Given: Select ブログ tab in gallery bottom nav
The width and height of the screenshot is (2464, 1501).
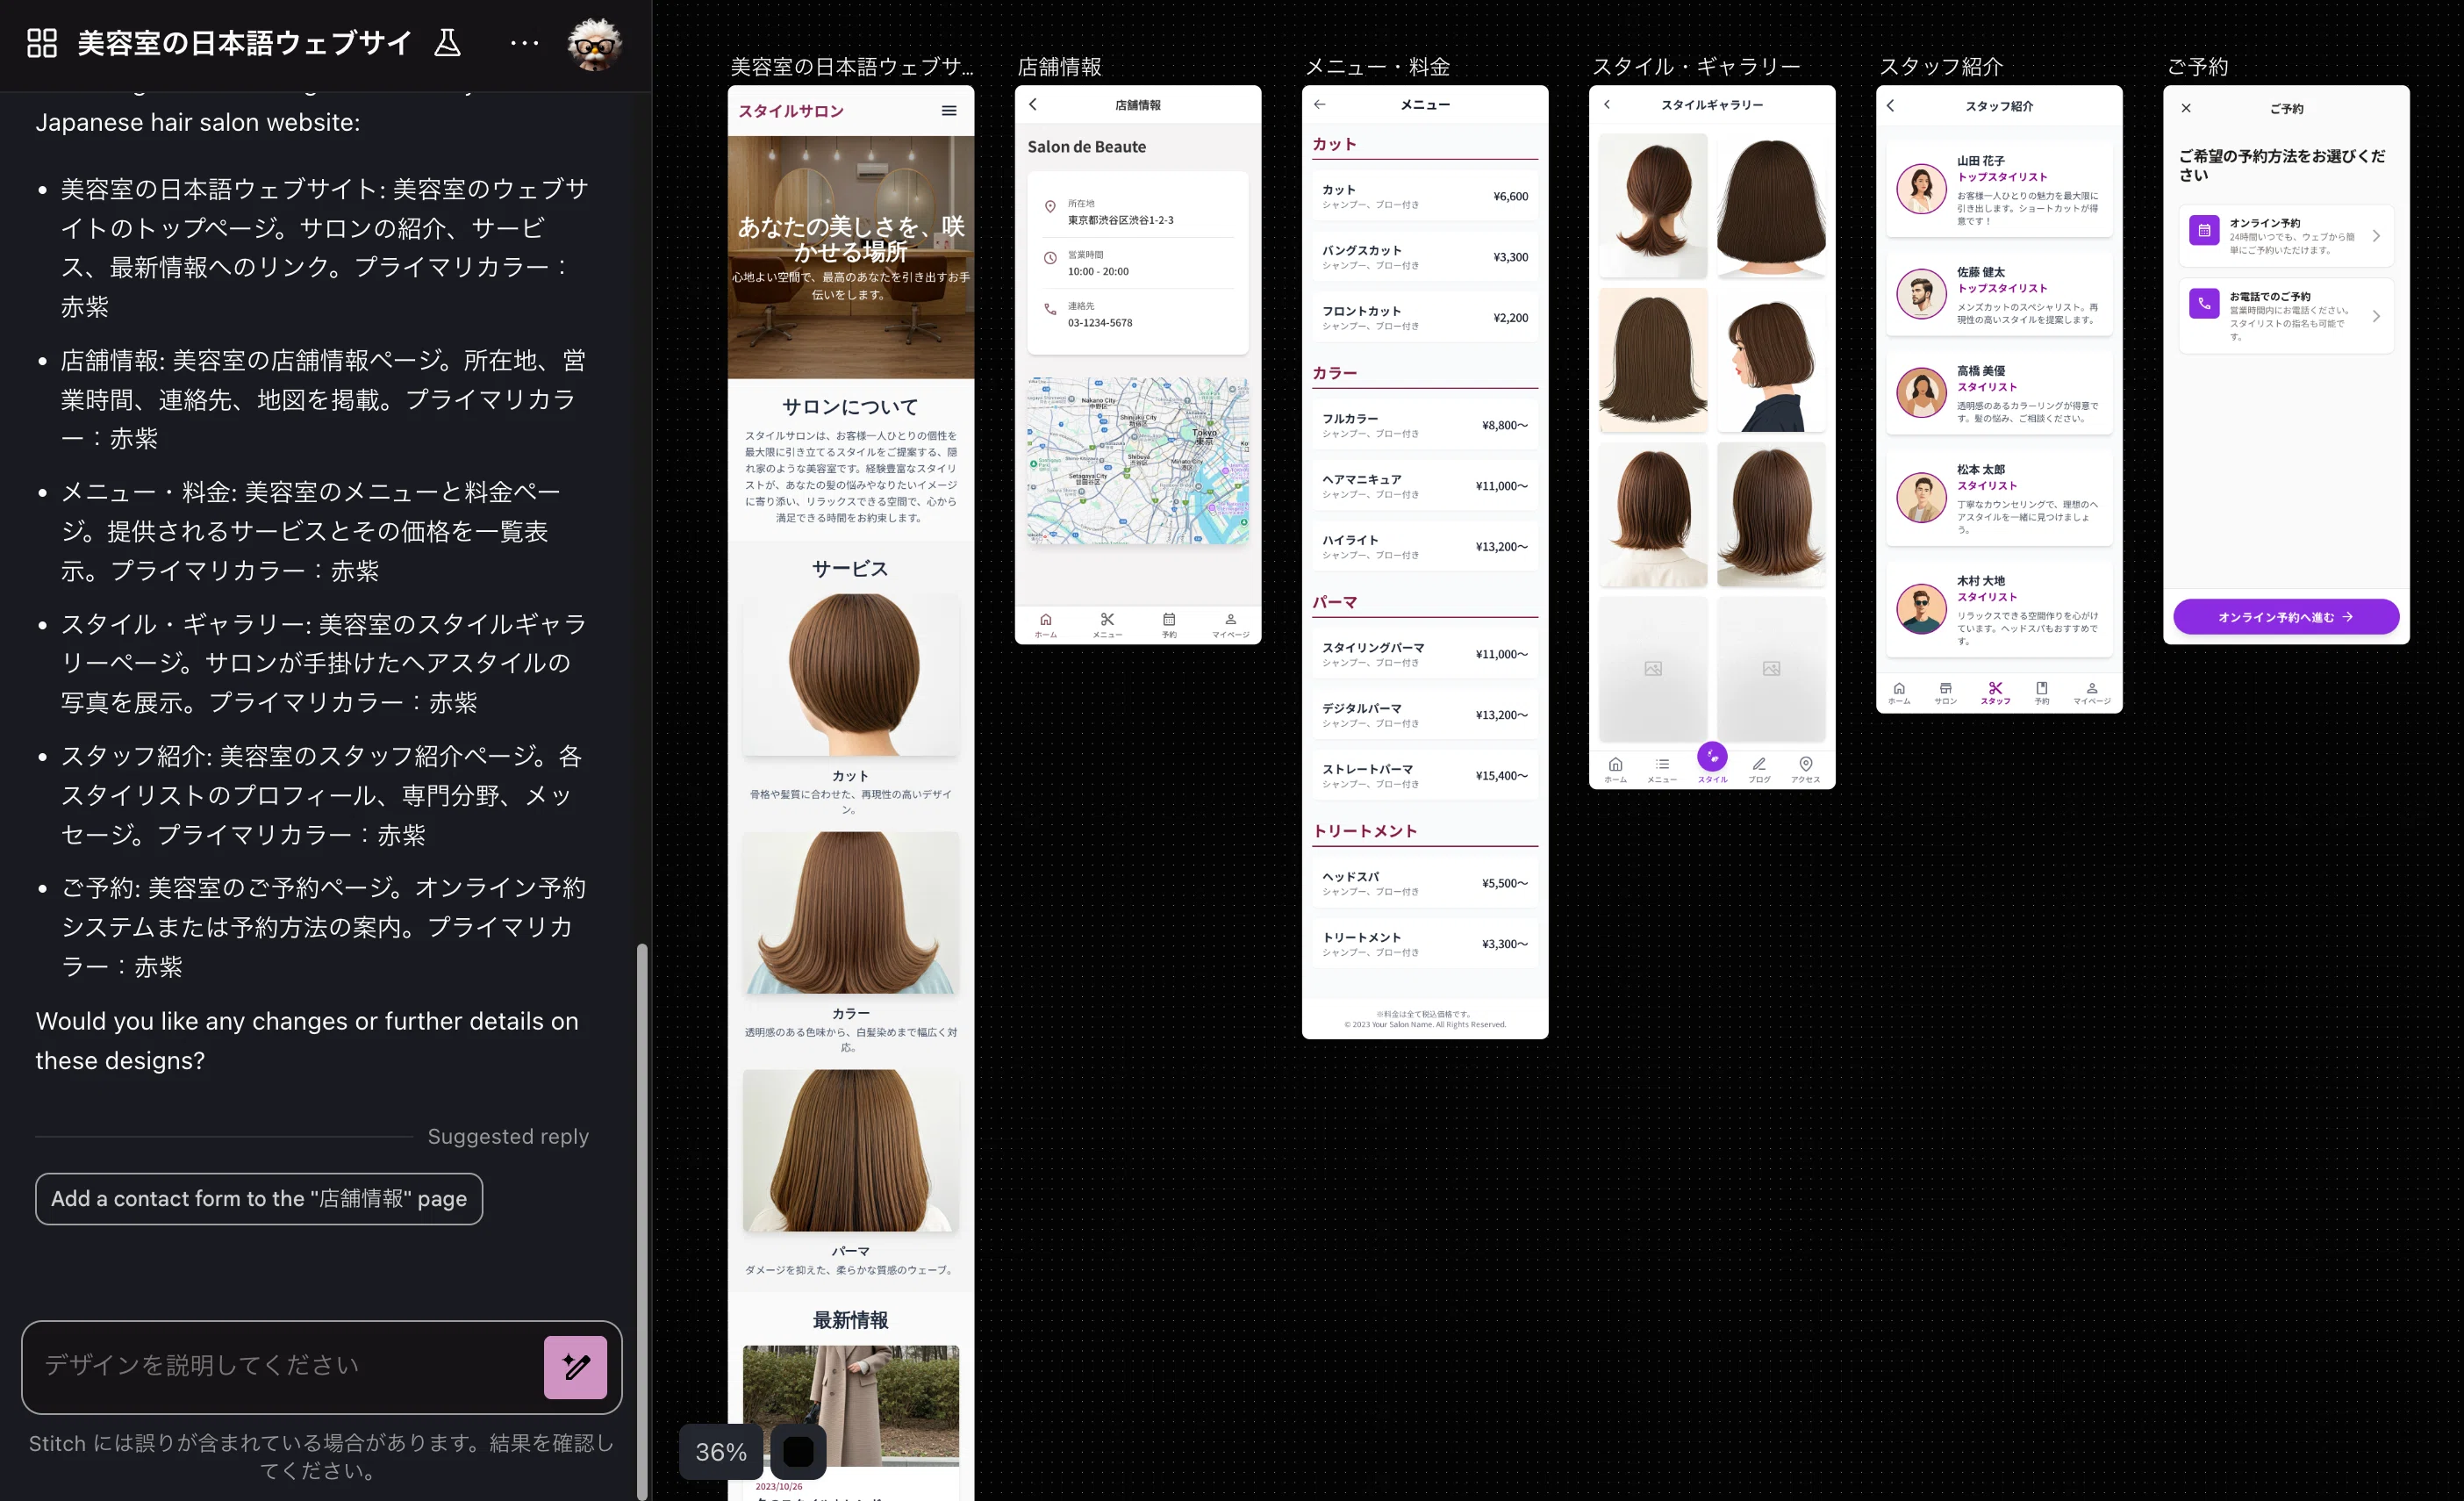Looking at the screenshot, I should (x=1759, y=770).
